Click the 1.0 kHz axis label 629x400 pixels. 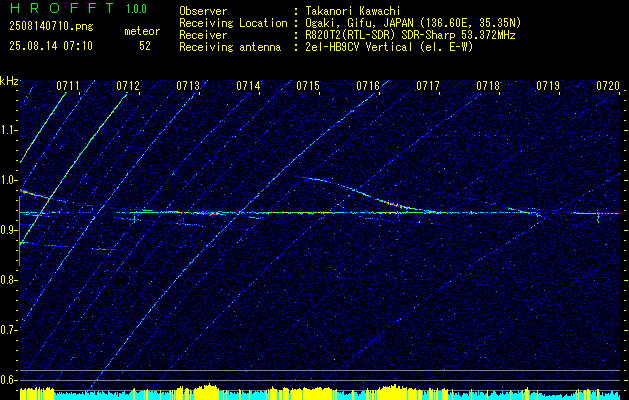click(x=8, y=180)
